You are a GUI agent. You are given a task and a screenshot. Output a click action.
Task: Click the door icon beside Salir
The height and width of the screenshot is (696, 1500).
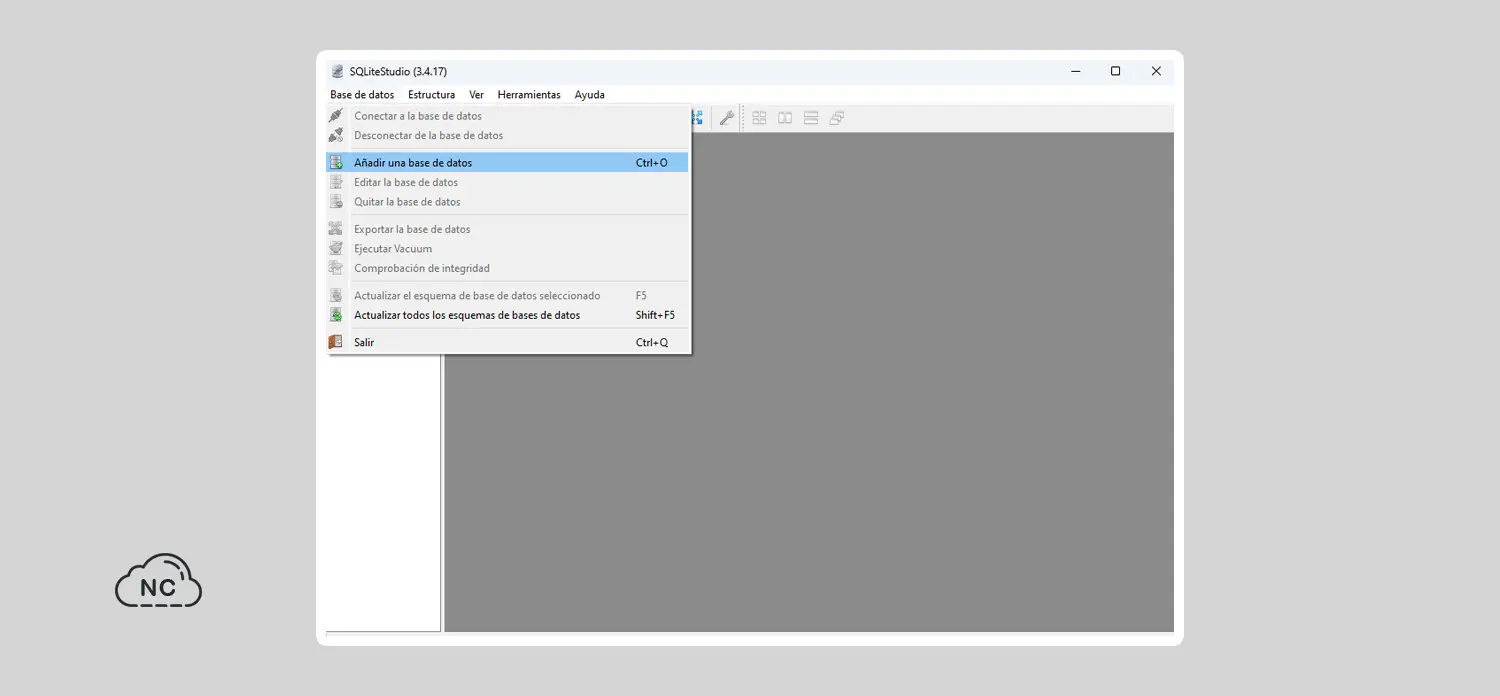pos(336,342)
